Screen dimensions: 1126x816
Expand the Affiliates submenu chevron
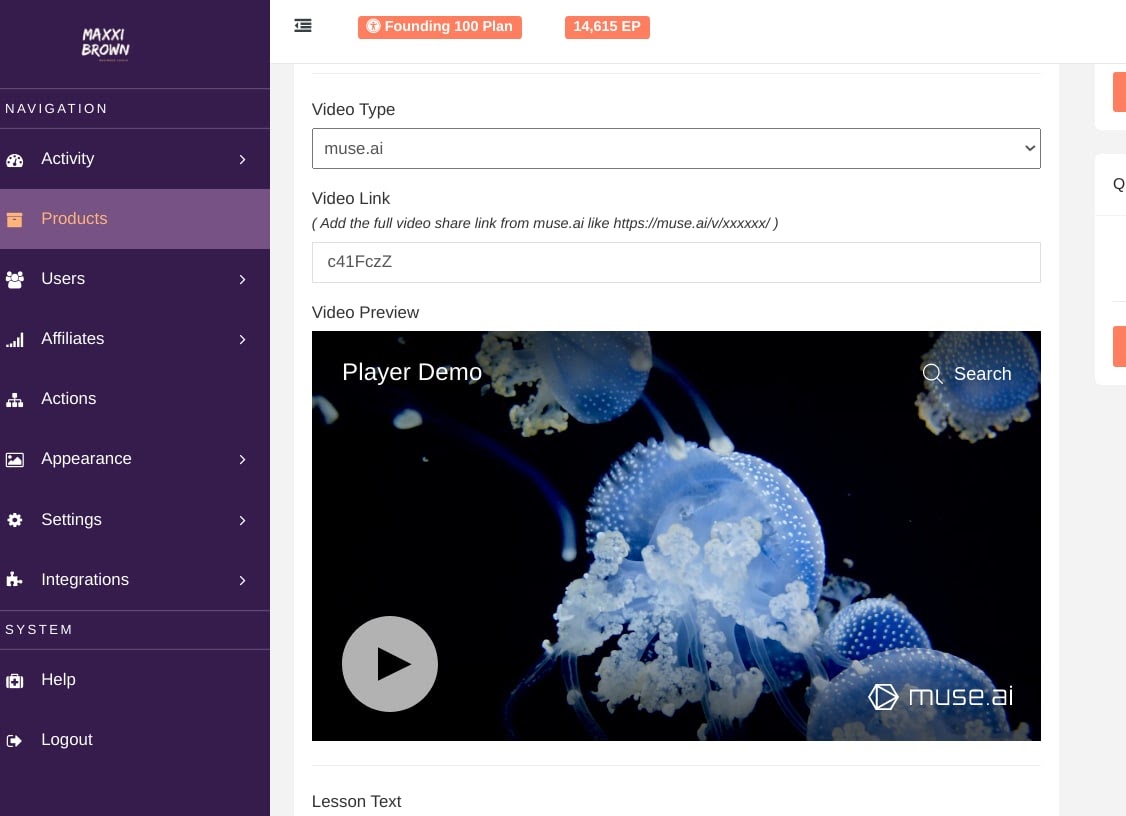point(242,340)
